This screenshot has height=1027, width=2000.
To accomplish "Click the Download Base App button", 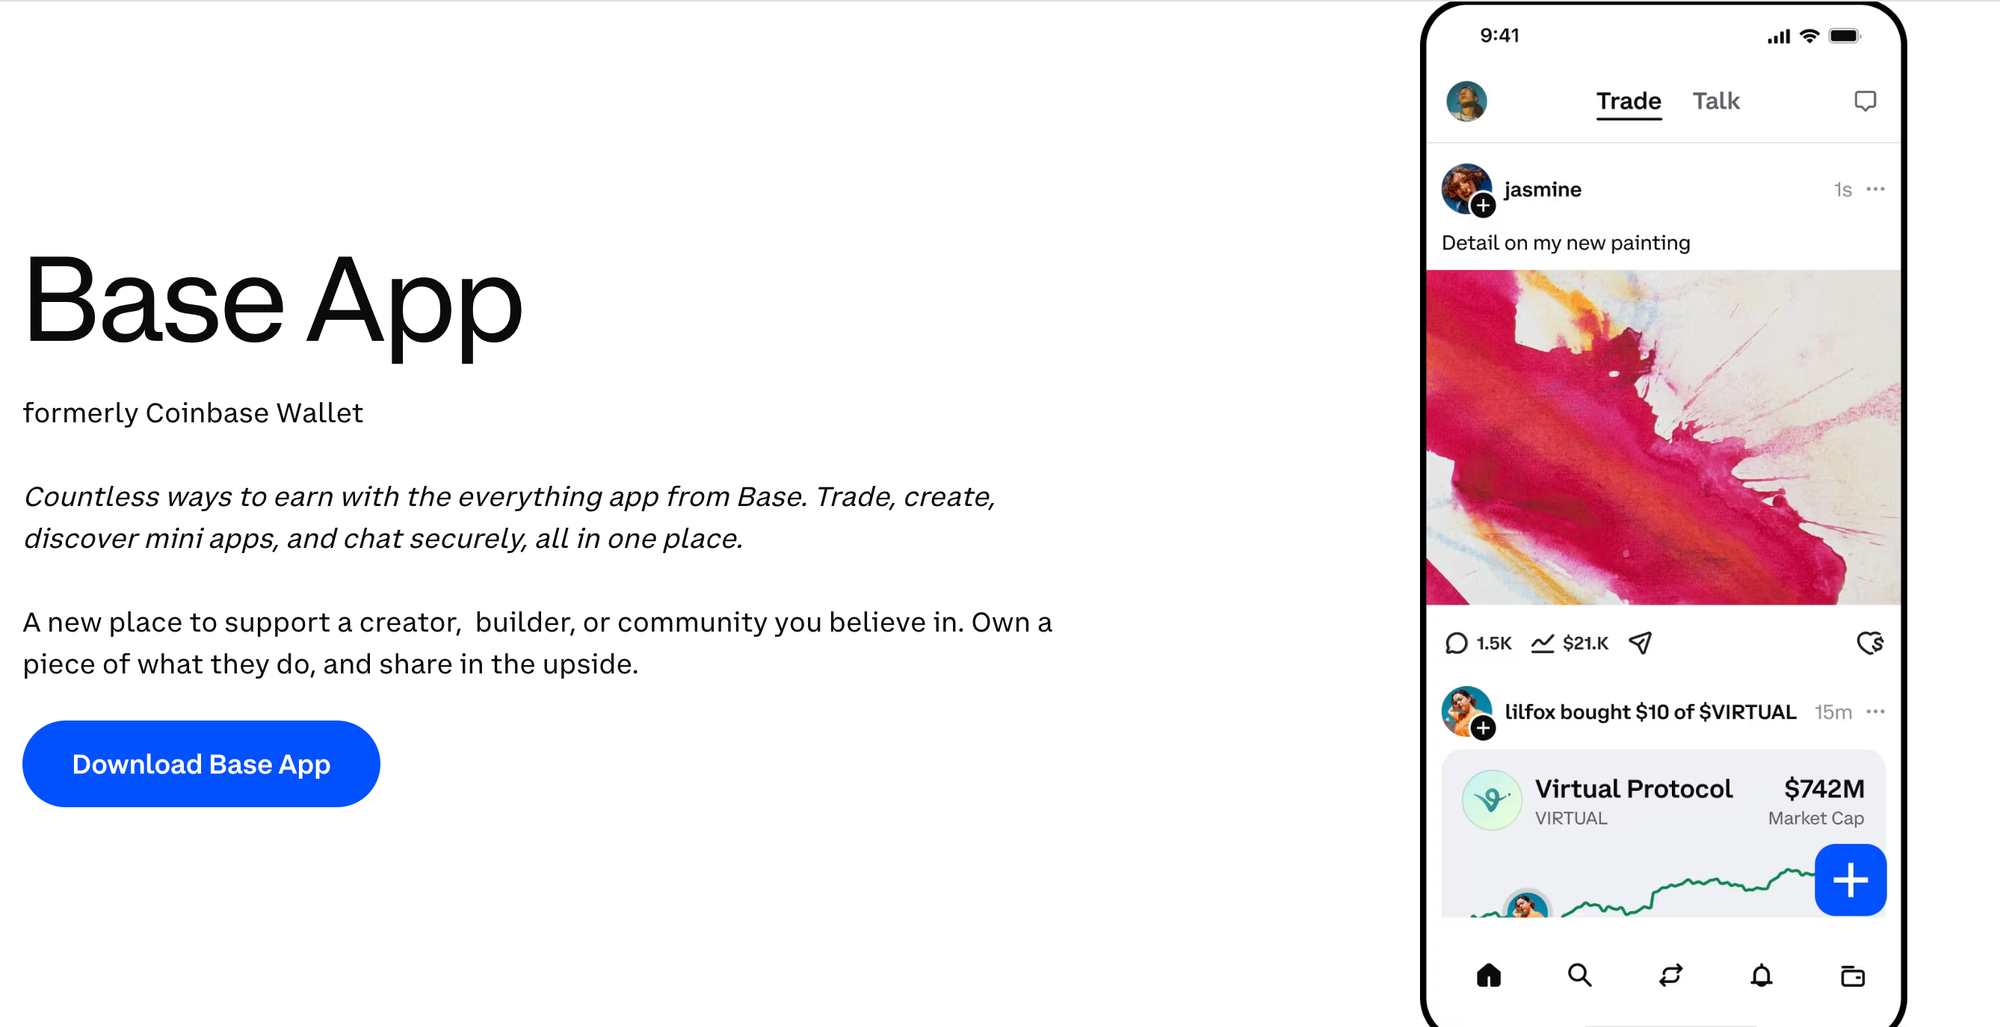I will point(200,763).
